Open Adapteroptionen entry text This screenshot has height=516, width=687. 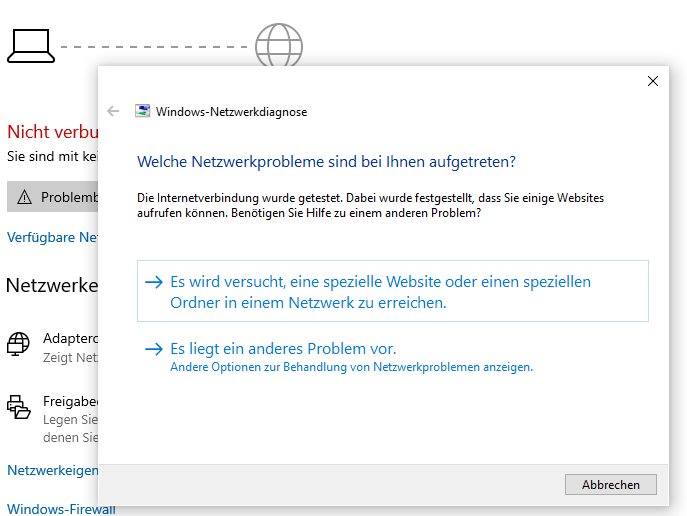[x=71, y=338]
